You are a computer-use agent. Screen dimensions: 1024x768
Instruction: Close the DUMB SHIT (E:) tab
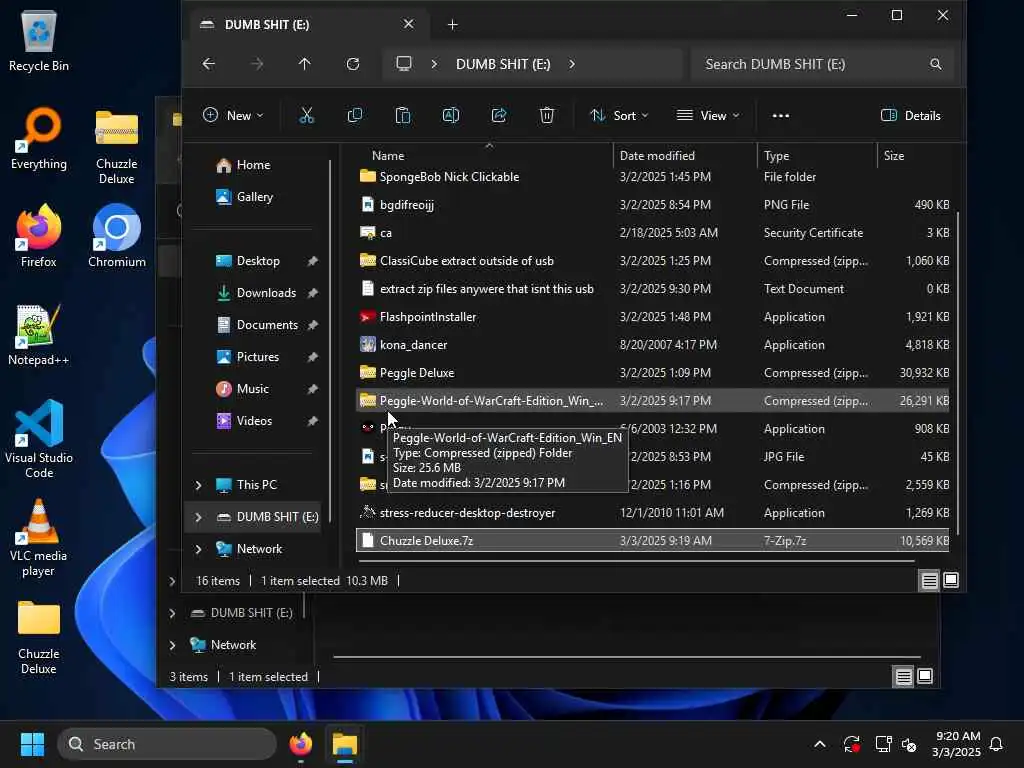[408, 24]
